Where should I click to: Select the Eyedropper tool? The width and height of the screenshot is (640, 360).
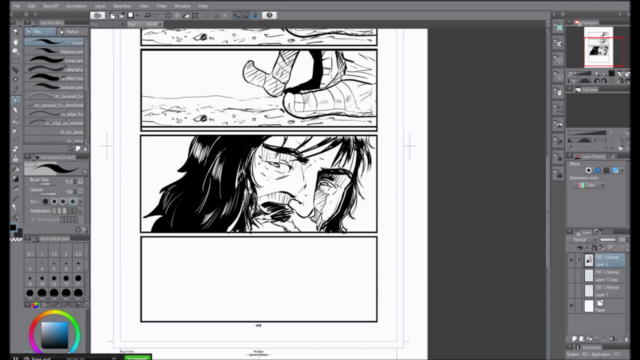point(16,89)
